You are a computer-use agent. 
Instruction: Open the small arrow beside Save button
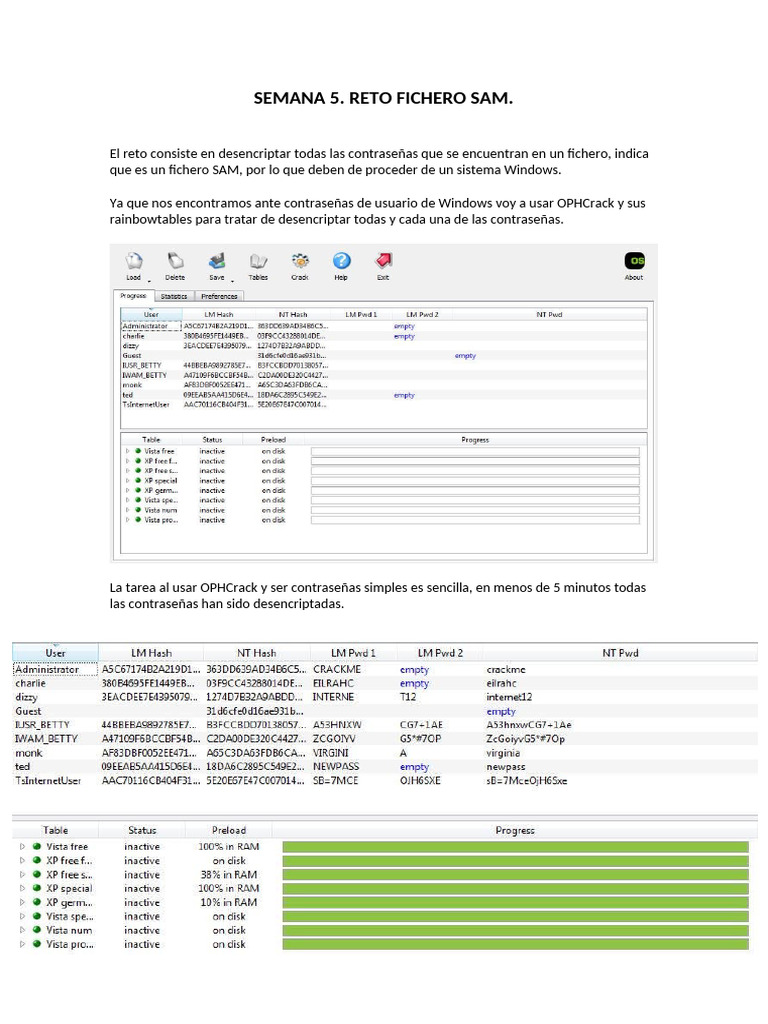tap(232, 281)
